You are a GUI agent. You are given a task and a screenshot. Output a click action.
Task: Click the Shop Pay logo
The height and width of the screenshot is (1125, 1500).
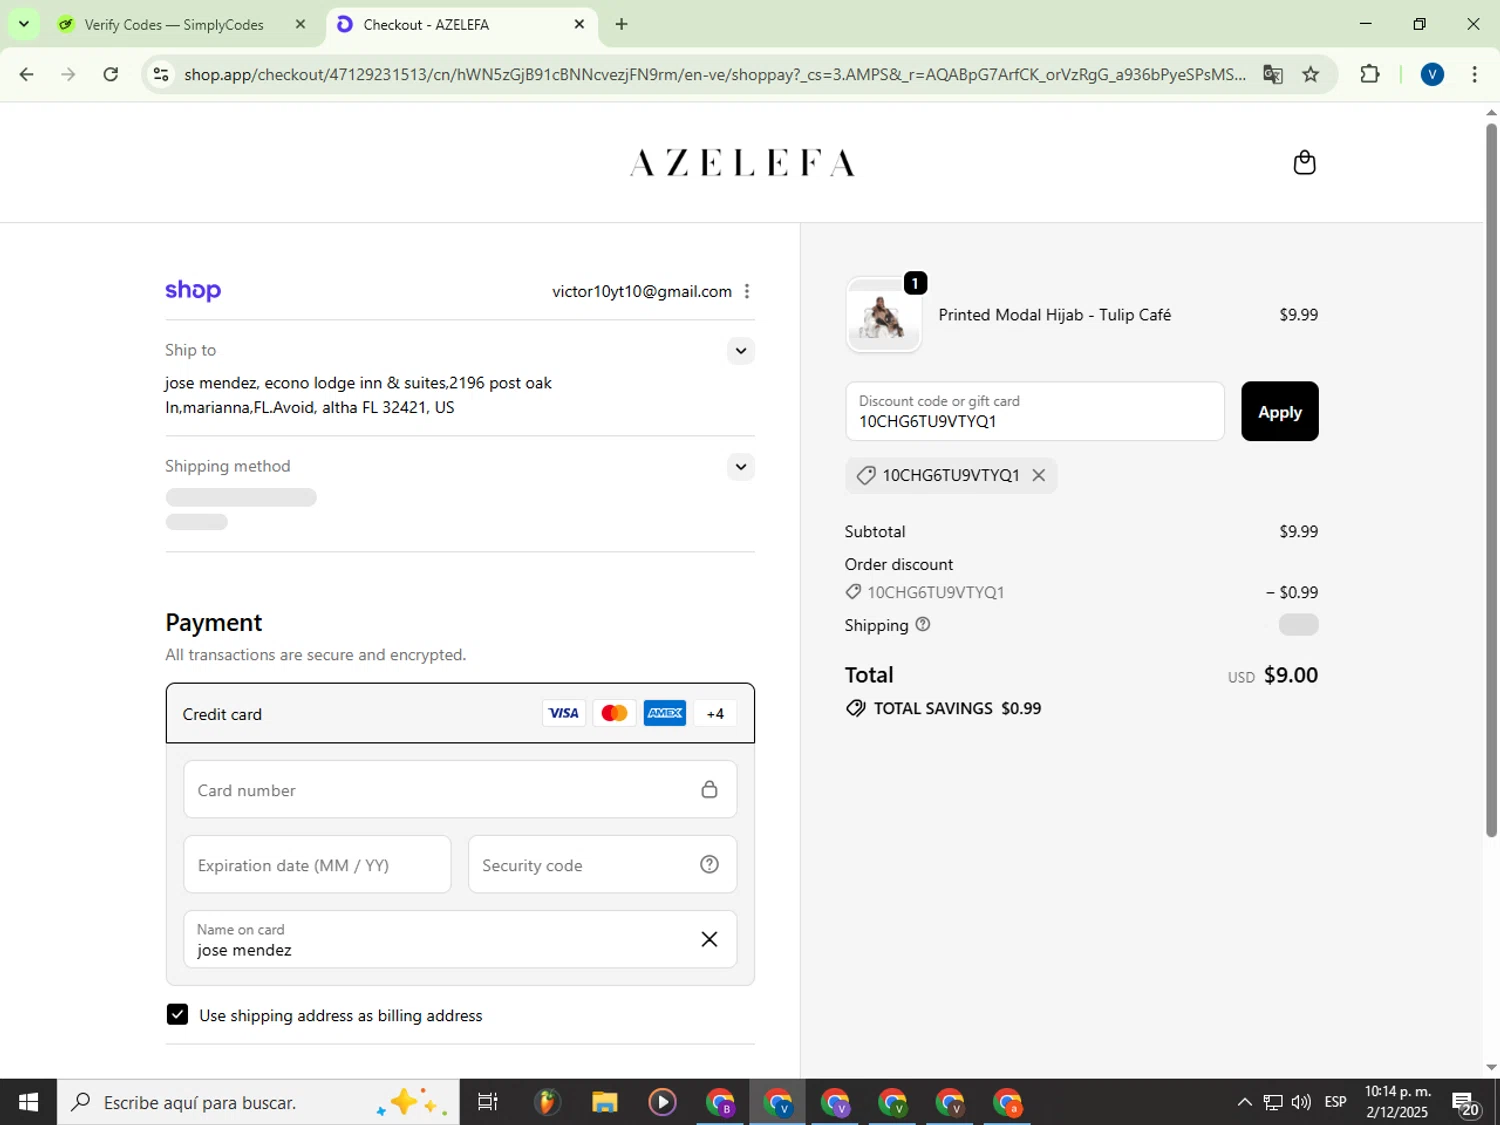tap(193, 291)
